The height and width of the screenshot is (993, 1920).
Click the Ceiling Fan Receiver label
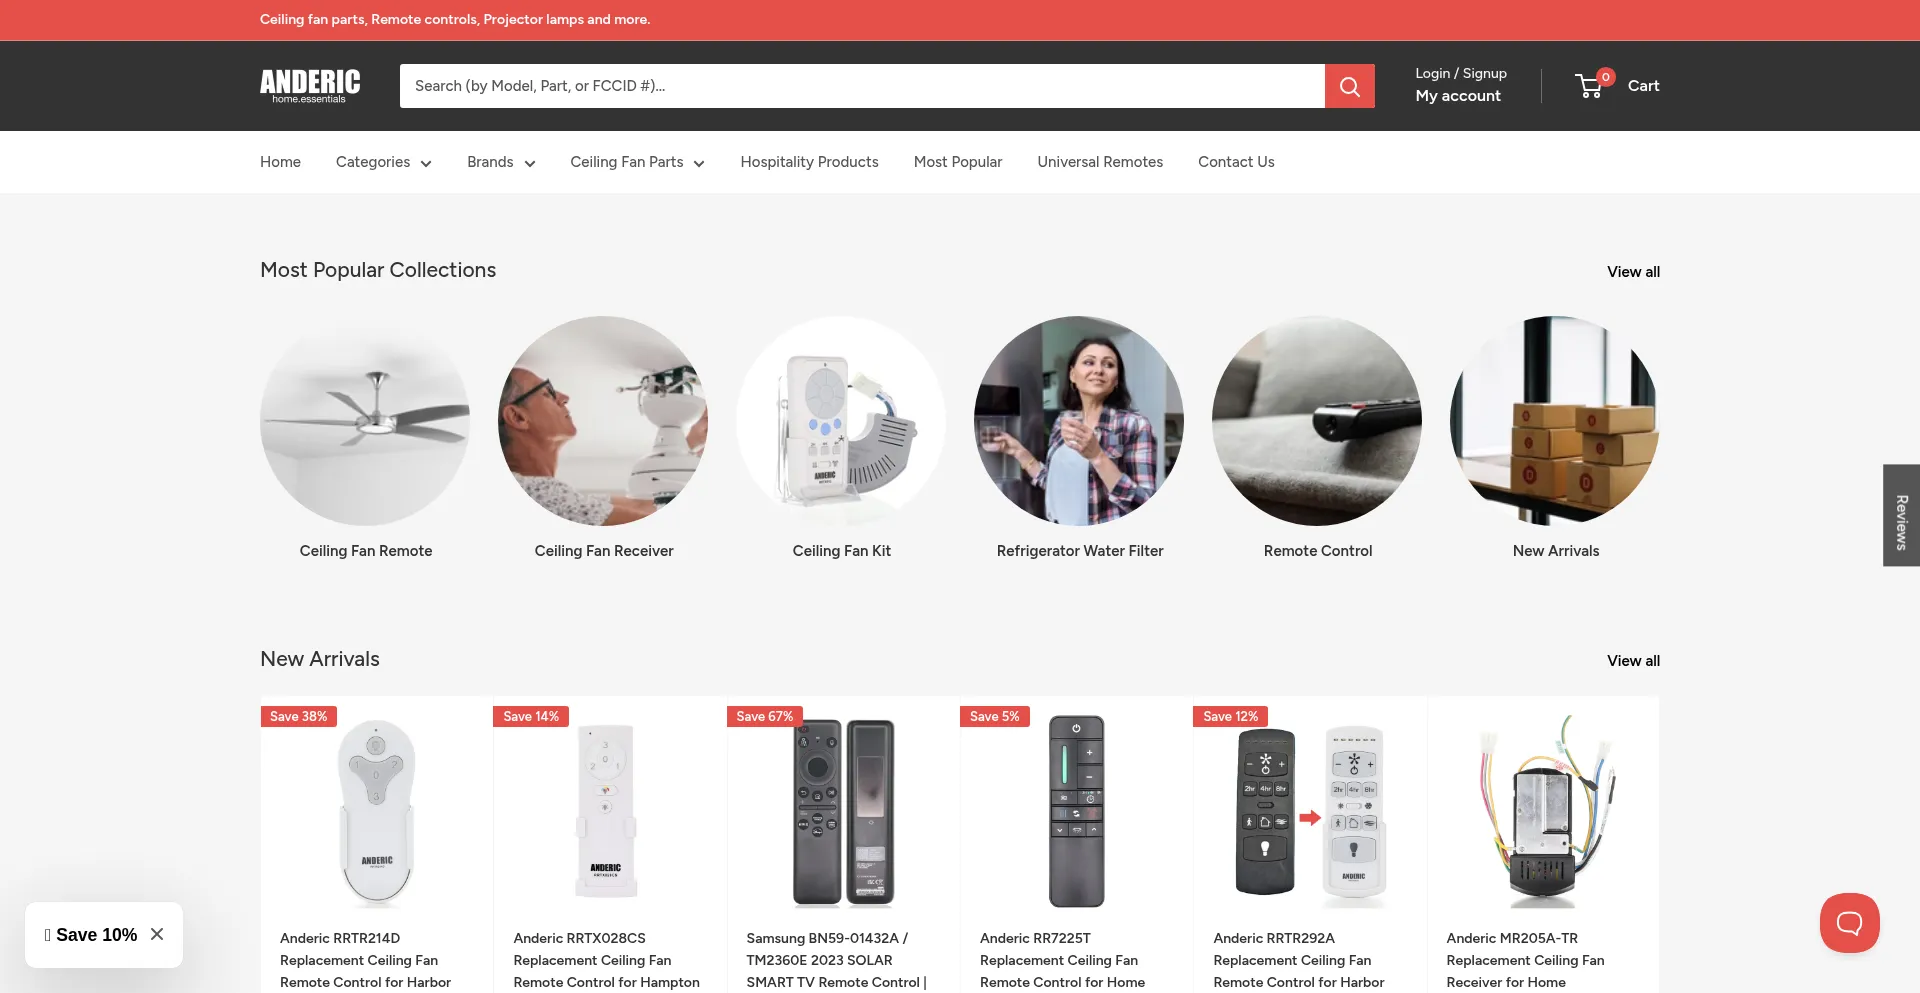tap(604, 551)
